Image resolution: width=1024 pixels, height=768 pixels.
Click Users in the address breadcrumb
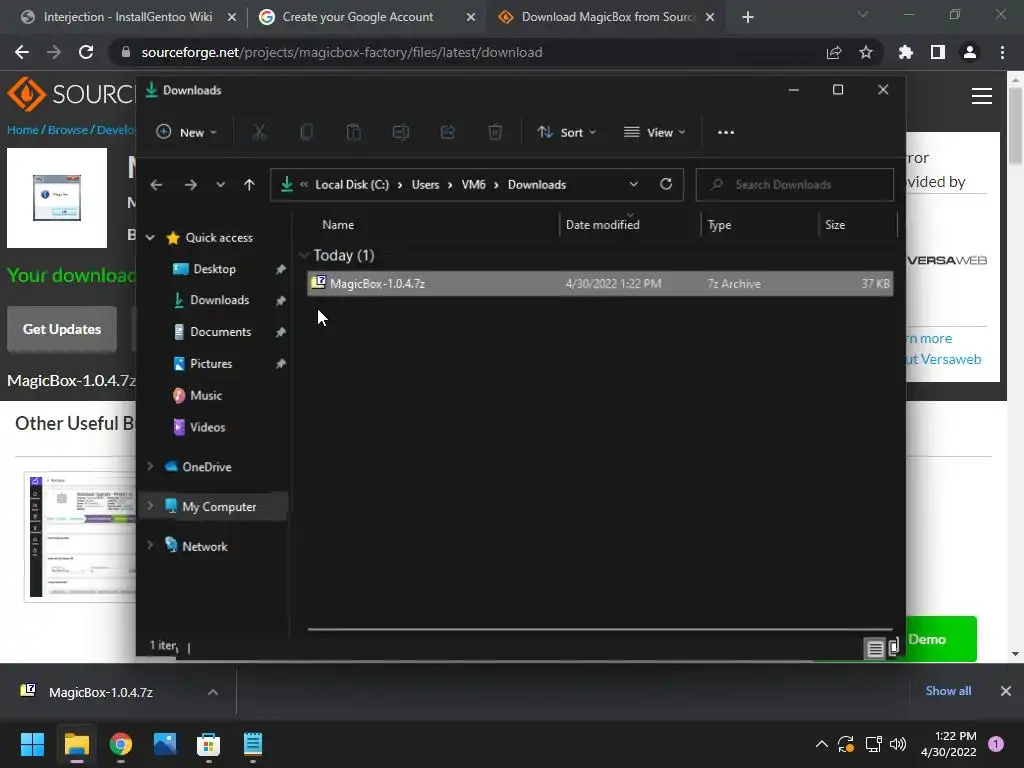pos(425,185)
